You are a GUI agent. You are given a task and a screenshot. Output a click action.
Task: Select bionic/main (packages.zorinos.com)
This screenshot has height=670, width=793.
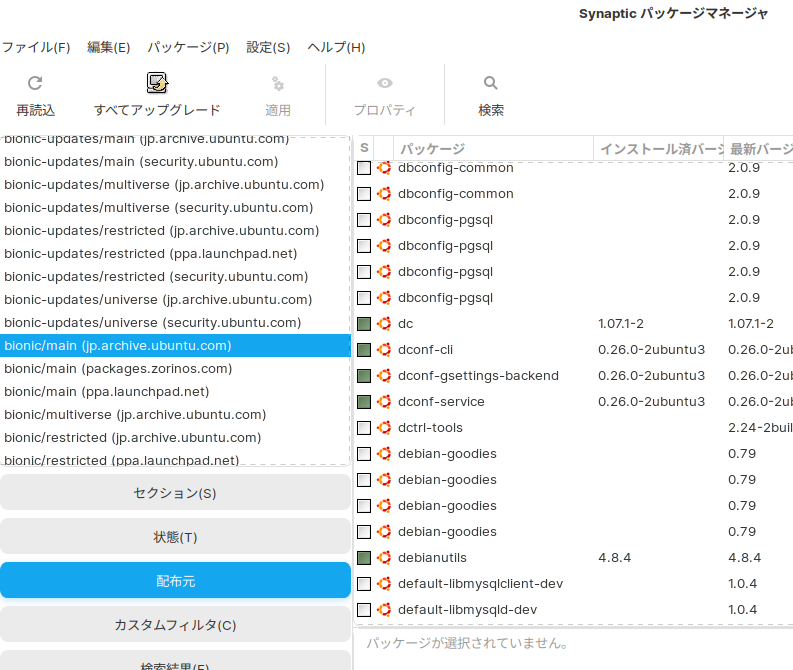point(175,369)
